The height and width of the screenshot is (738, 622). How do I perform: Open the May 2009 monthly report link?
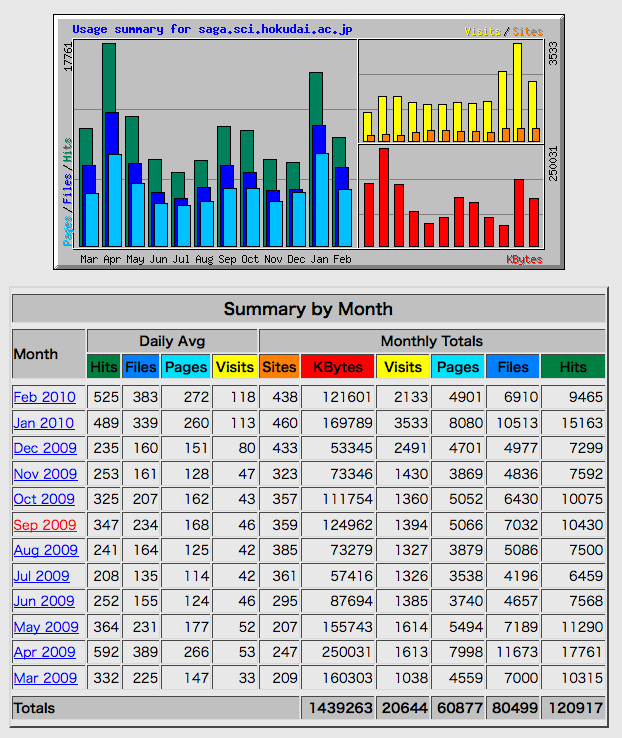[46, 627]
